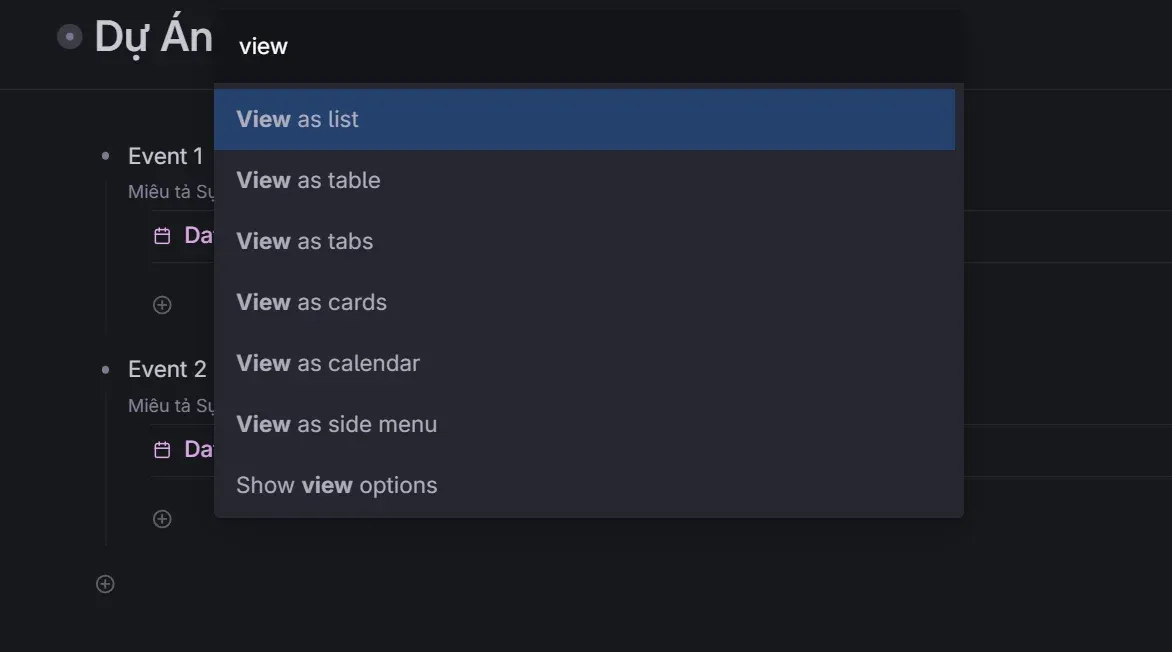Add a new field under Event 1
Screen dimensions: 1172x652
[x=162, y=305]
